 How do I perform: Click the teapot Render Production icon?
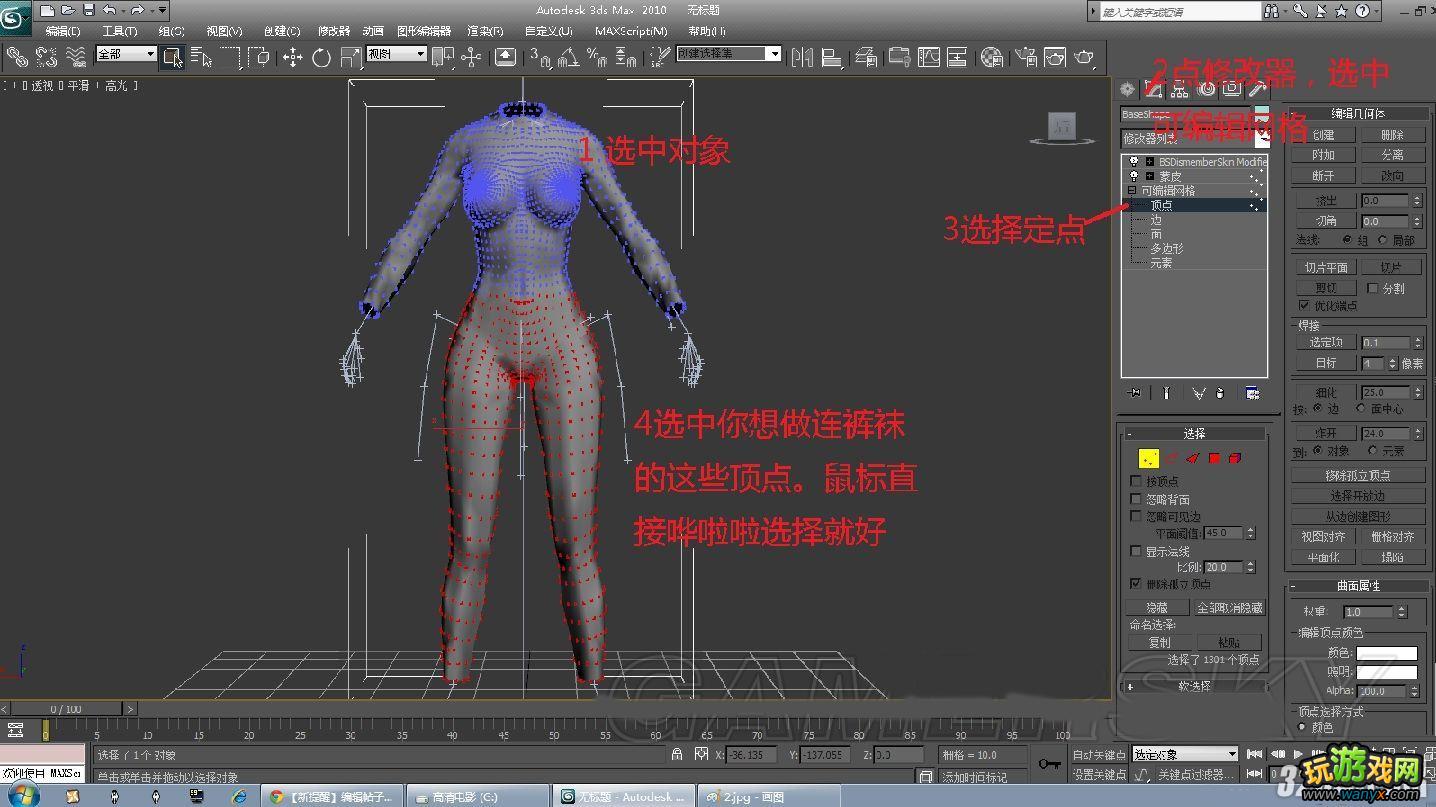pos(1084,57)
